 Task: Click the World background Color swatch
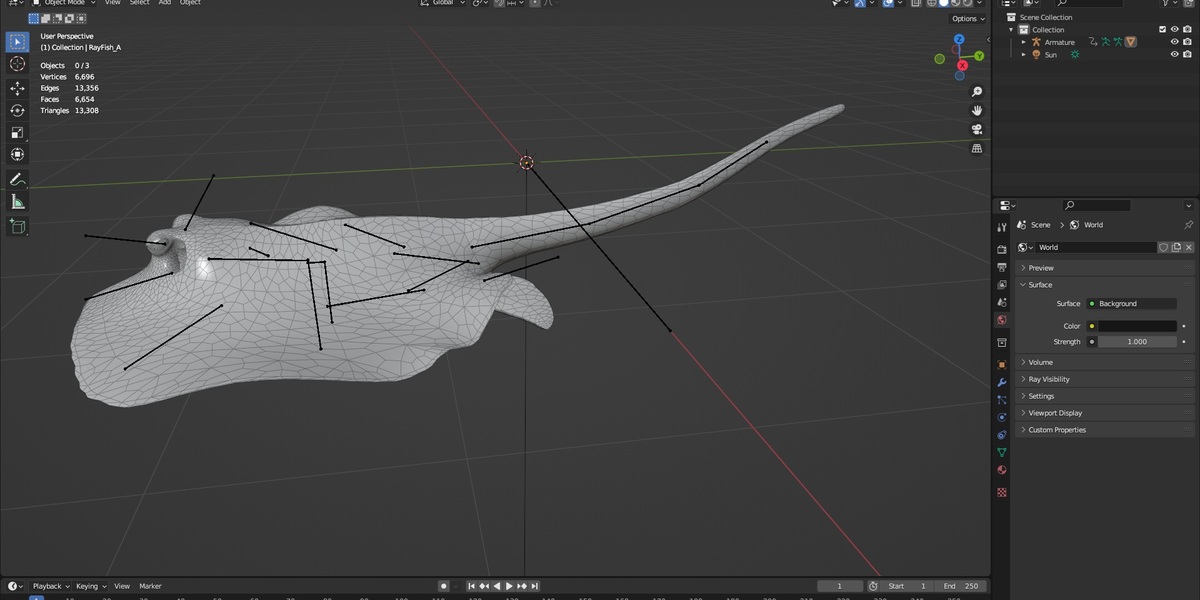[1137, 326]
